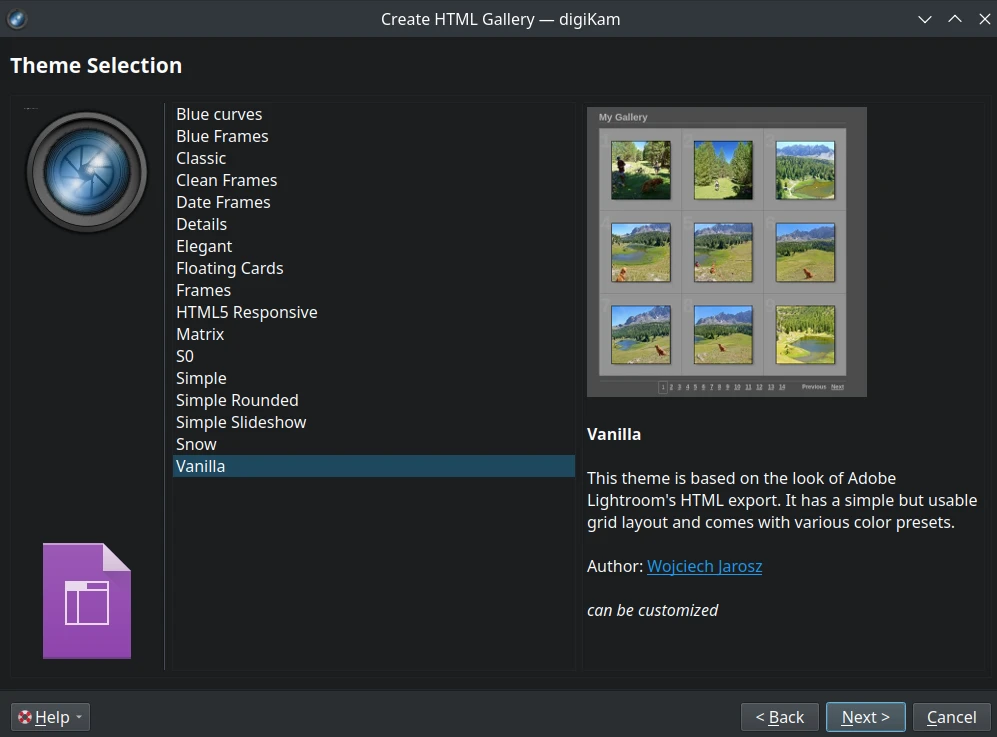Click the purple template icon below the lens image

86,600
